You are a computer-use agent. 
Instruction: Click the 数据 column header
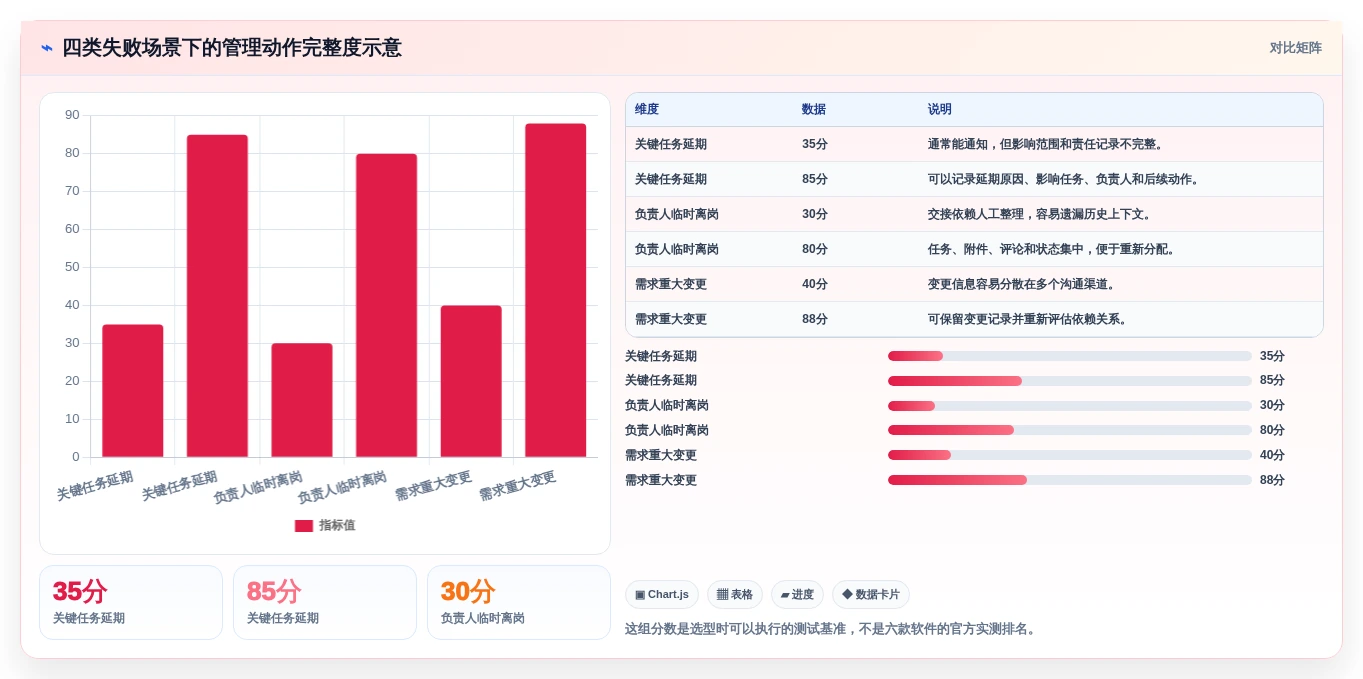(x=814, y=110)
